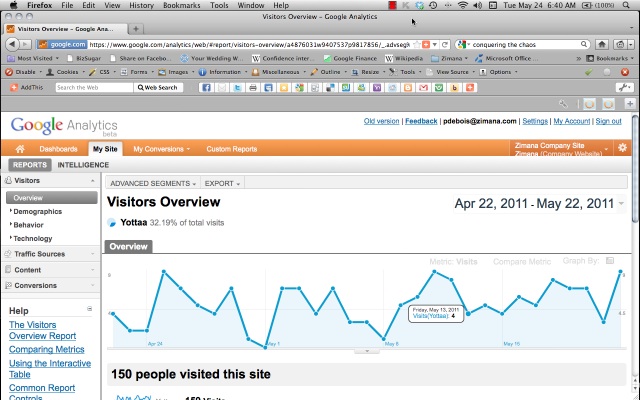The width and height of the screenshot is (640, 400).
Task: Click the Graph By icon above the chart
Action: tap(610, 260)
